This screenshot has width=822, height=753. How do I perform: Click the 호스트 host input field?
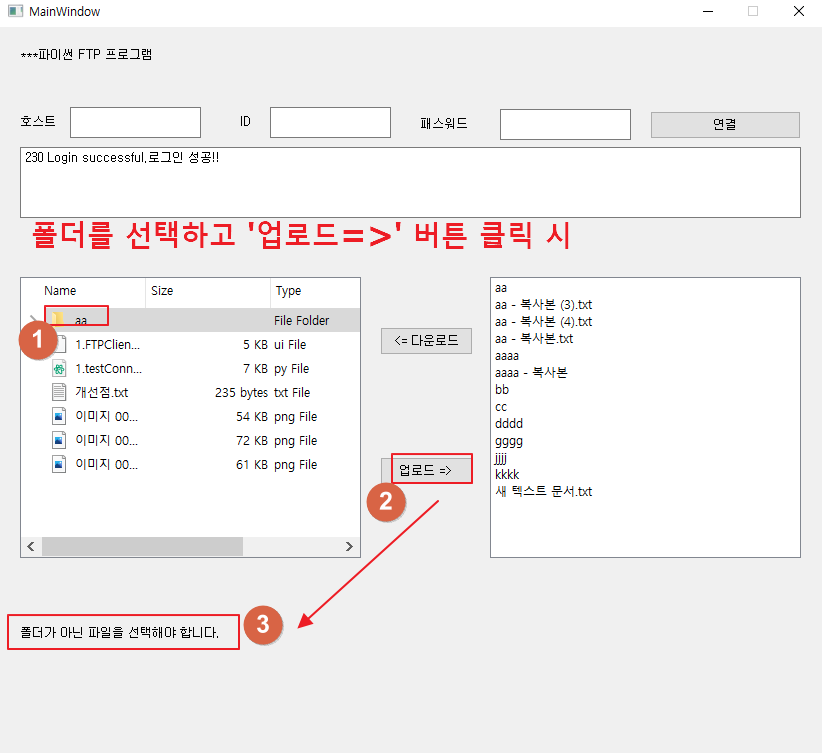pos(135,123)
